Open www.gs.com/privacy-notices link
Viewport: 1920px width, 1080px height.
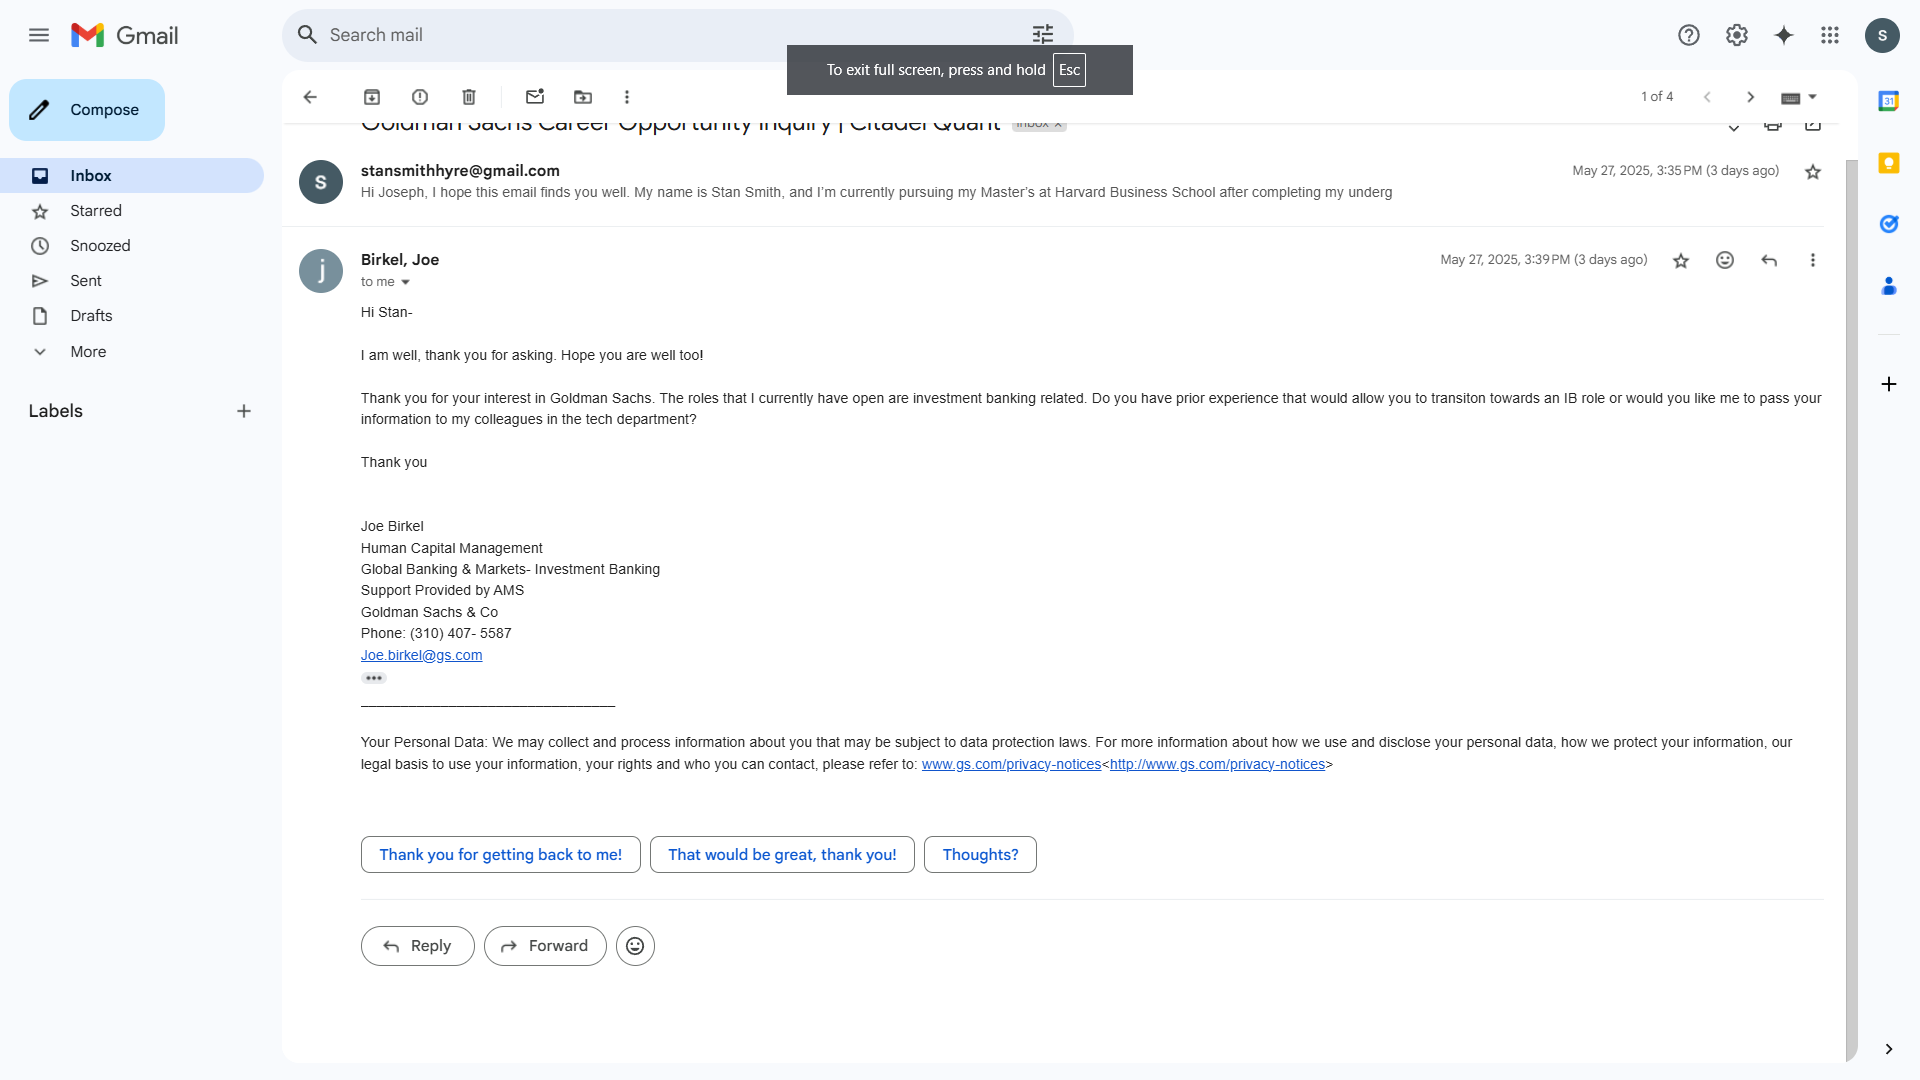(x=1011, y=764)
